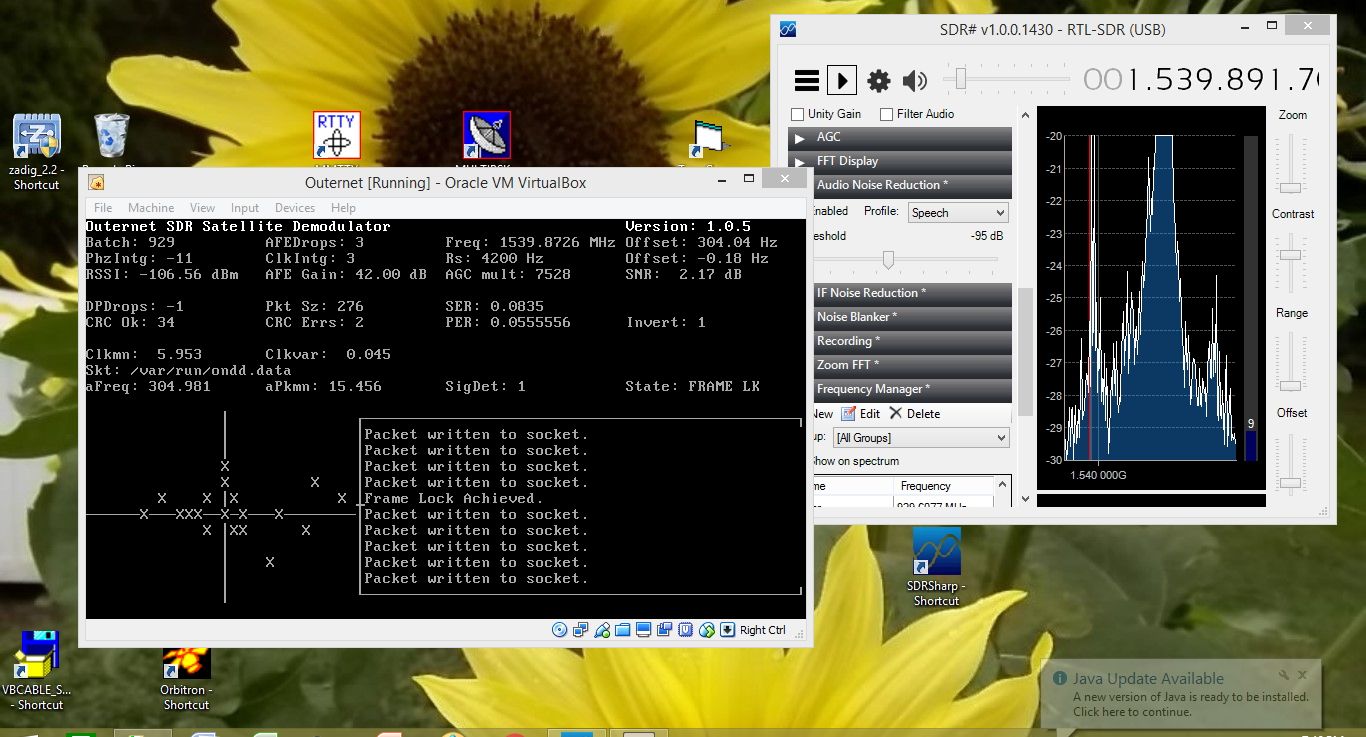The image size is (1366, 737).
Task: Open the Recycle Bin desktop icon
Action: click(x=111, y=143)
